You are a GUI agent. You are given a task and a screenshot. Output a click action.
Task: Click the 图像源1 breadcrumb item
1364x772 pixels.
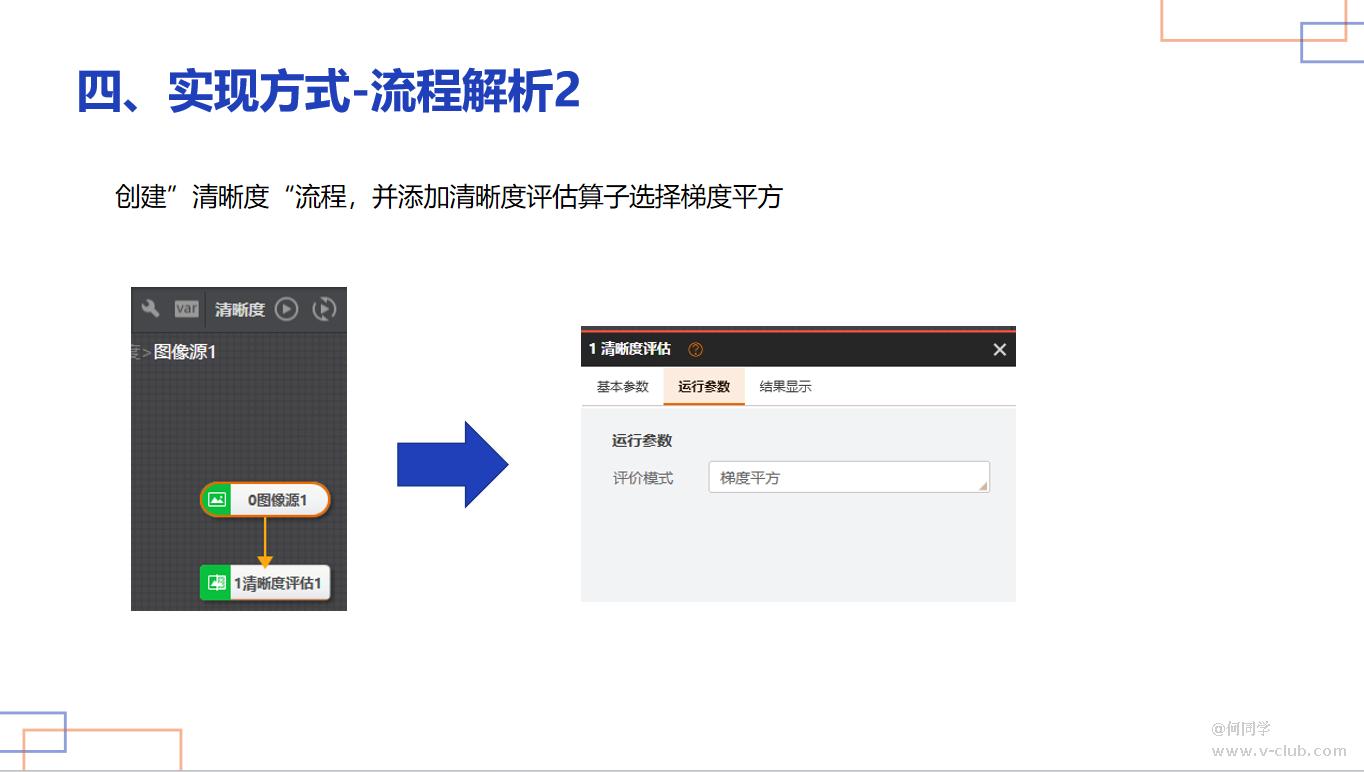185,352
